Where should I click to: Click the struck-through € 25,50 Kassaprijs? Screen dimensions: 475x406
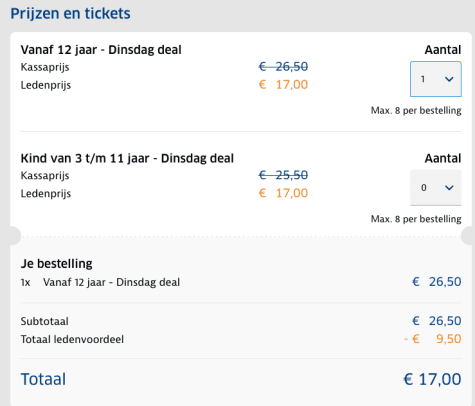coord(283,175)
